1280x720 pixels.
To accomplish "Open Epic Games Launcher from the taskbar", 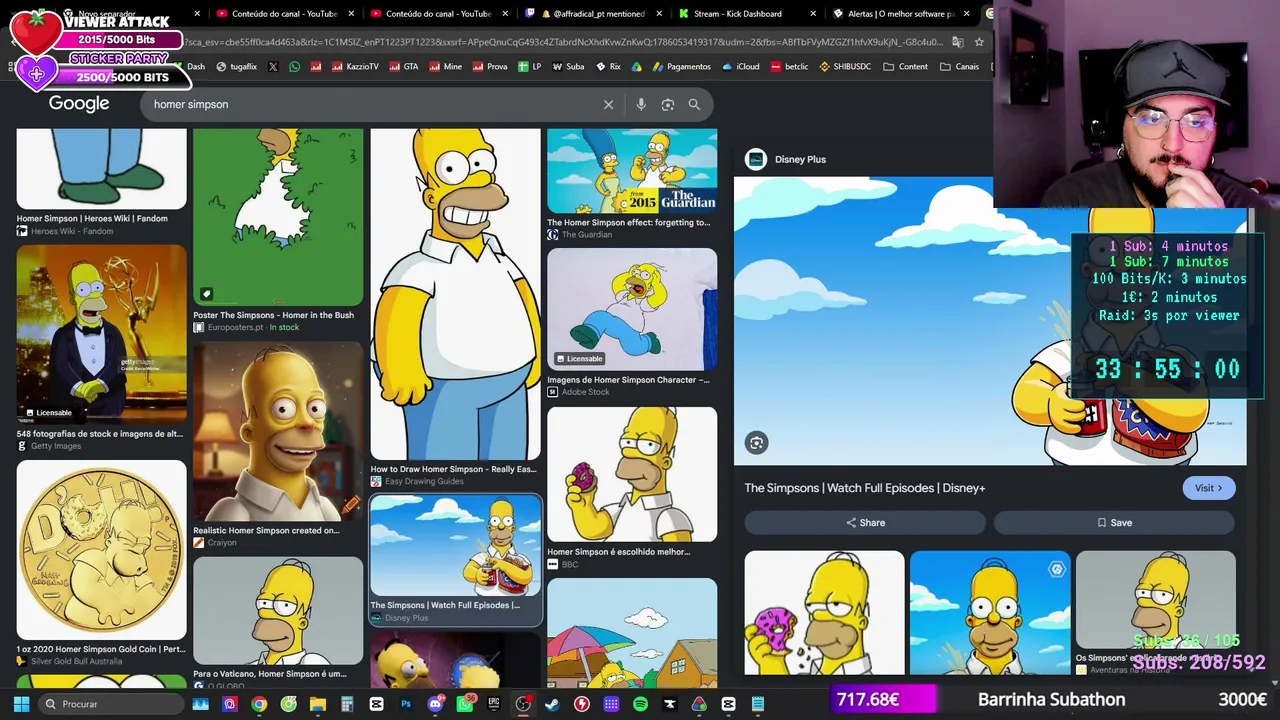I will [x=494, y=704].
